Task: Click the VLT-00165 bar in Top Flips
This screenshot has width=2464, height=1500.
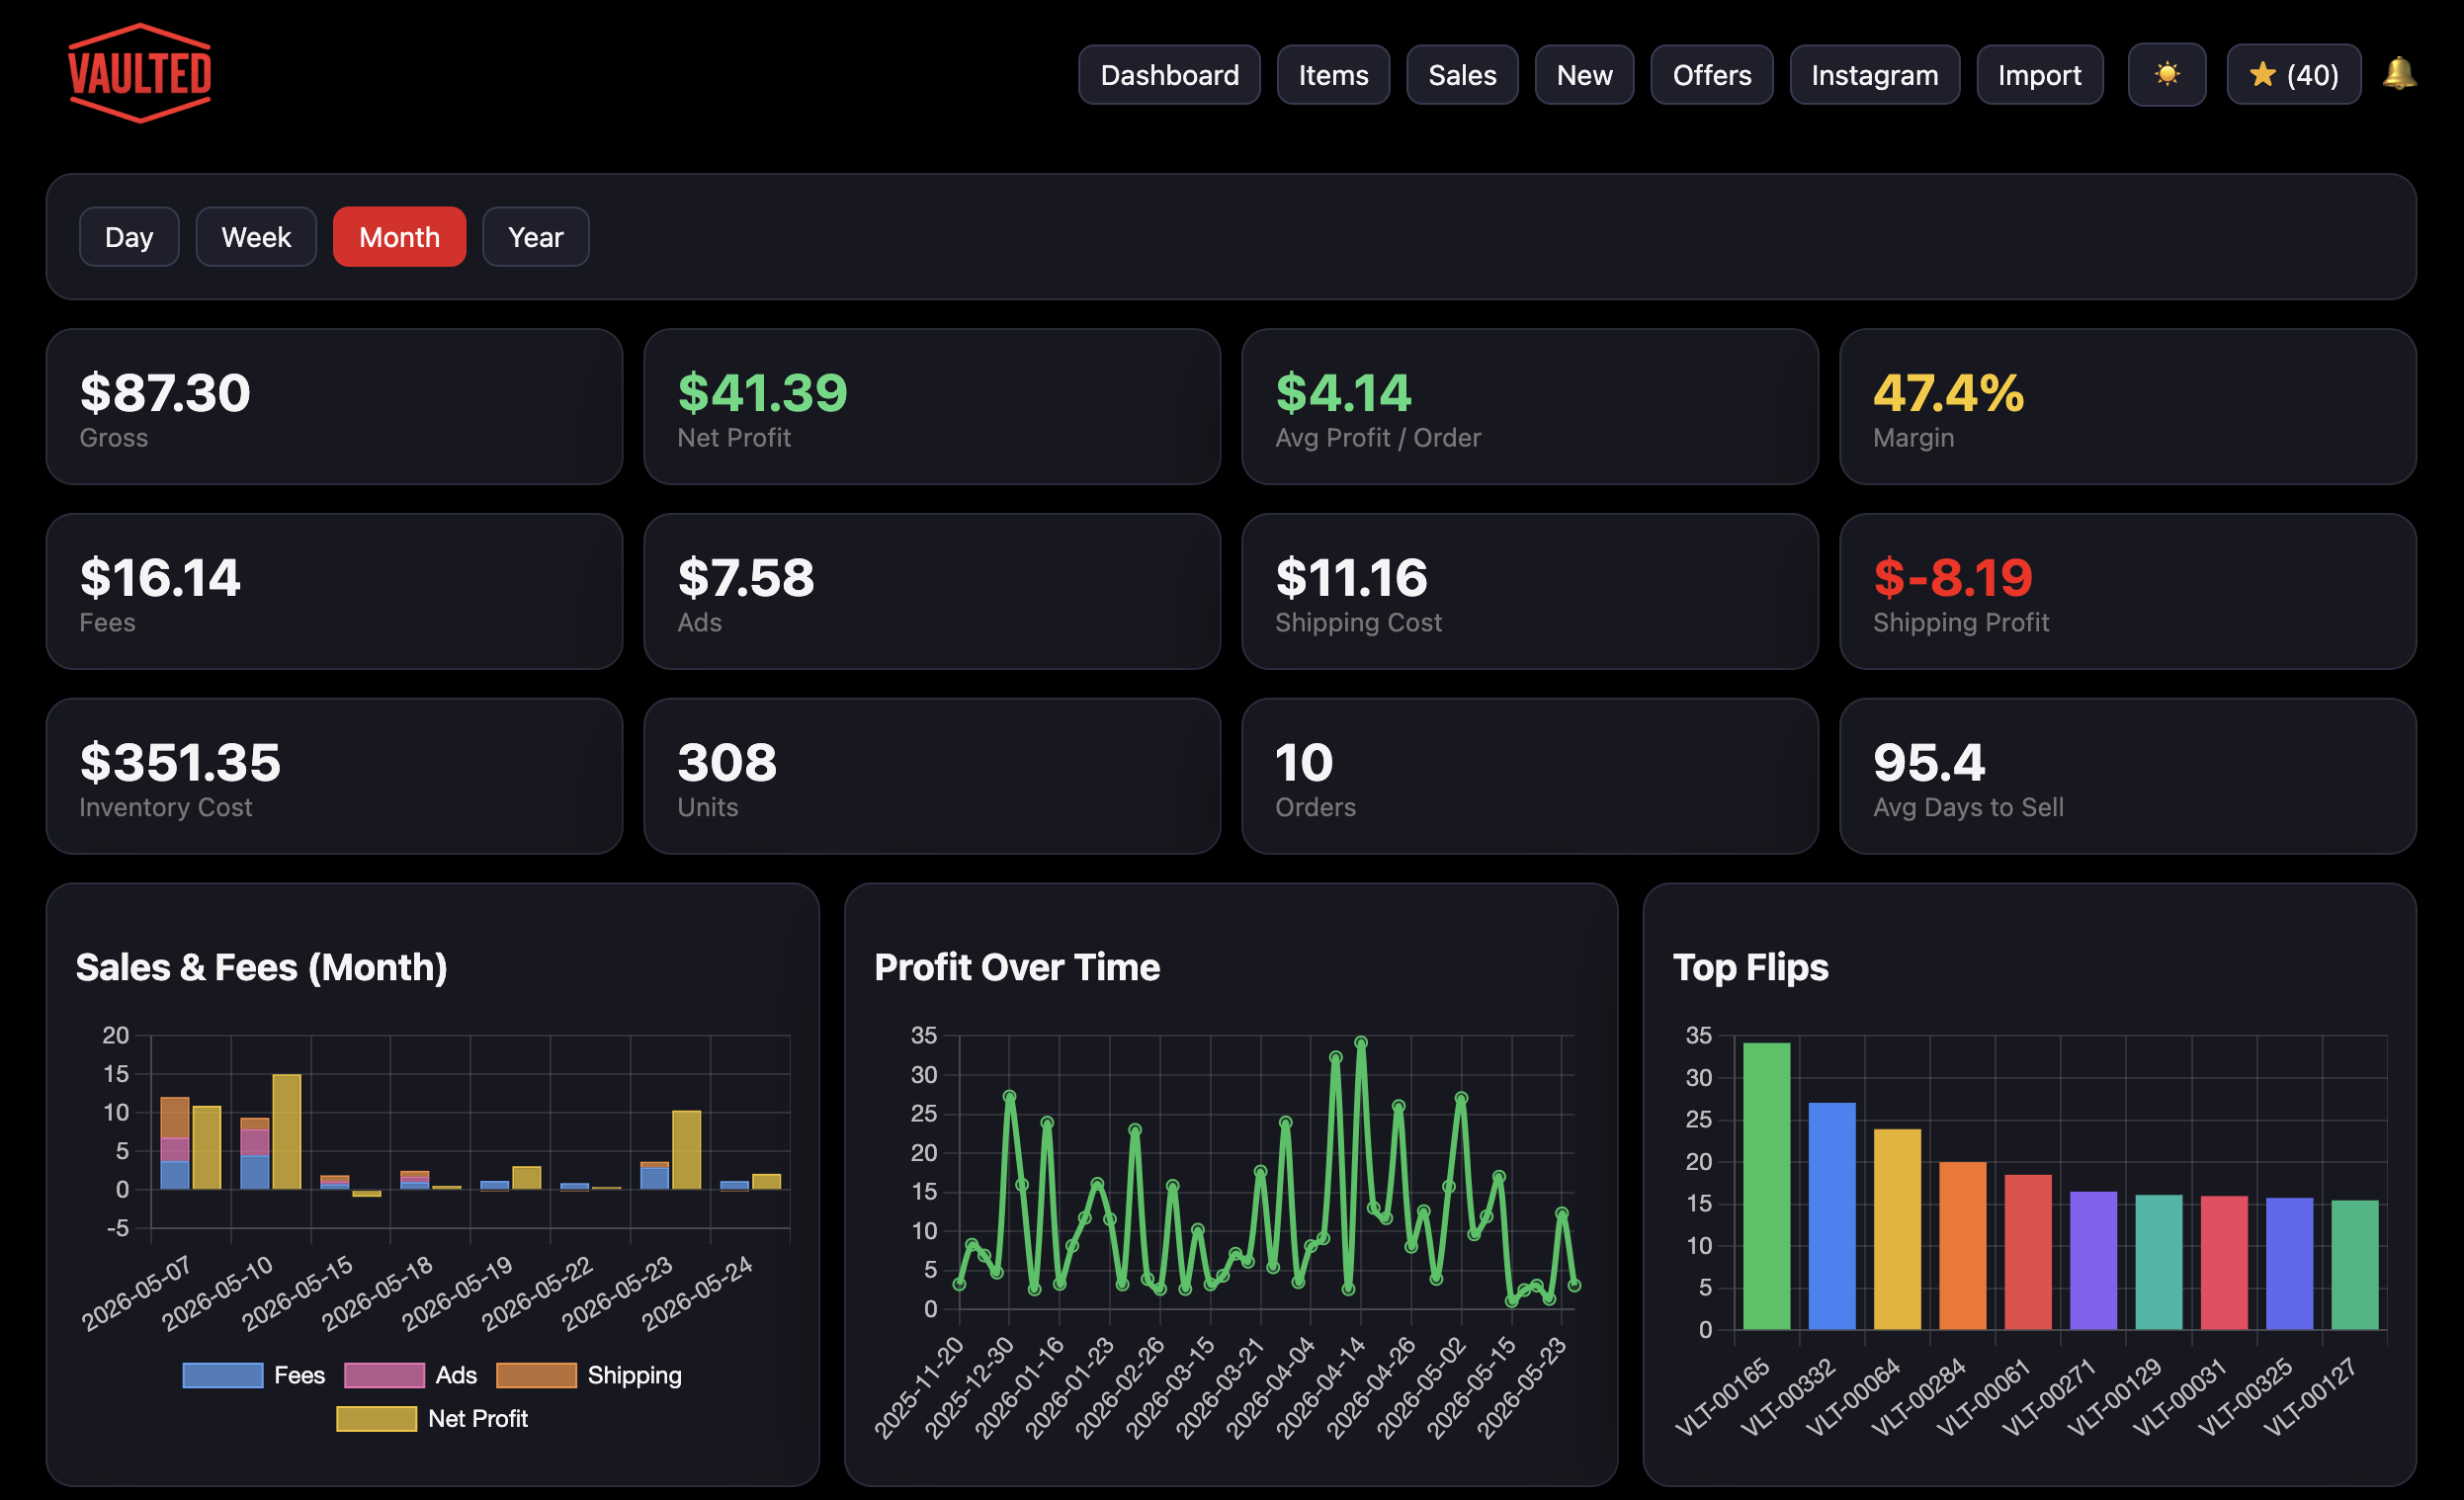Action: pyautogui.click(x=1767, y=1187)
